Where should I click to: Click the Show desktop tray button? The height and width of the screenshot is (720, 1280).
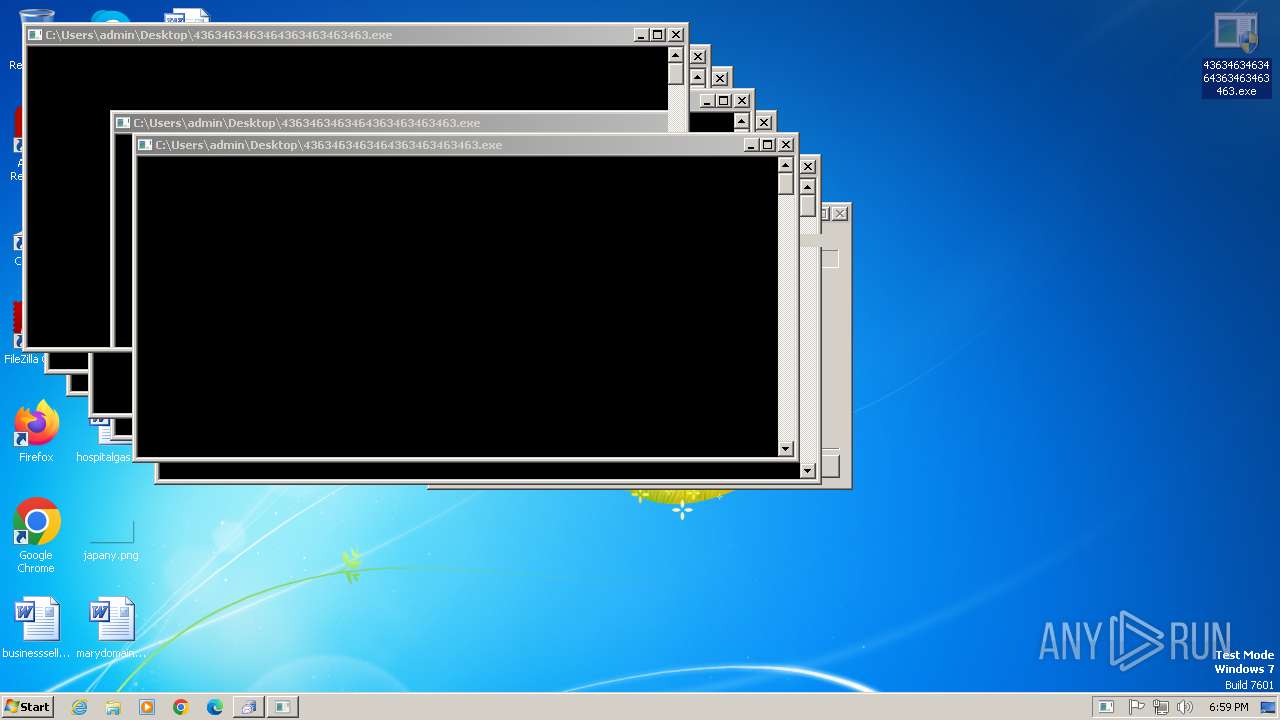(x=1270, y=707)
